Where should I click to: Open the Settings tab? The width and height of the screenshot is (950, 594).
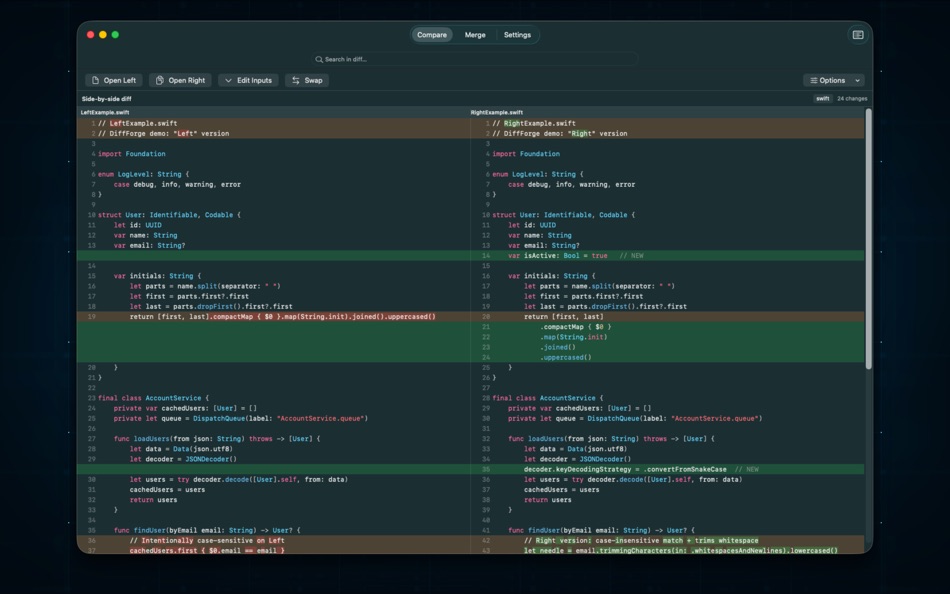(517, 34)
